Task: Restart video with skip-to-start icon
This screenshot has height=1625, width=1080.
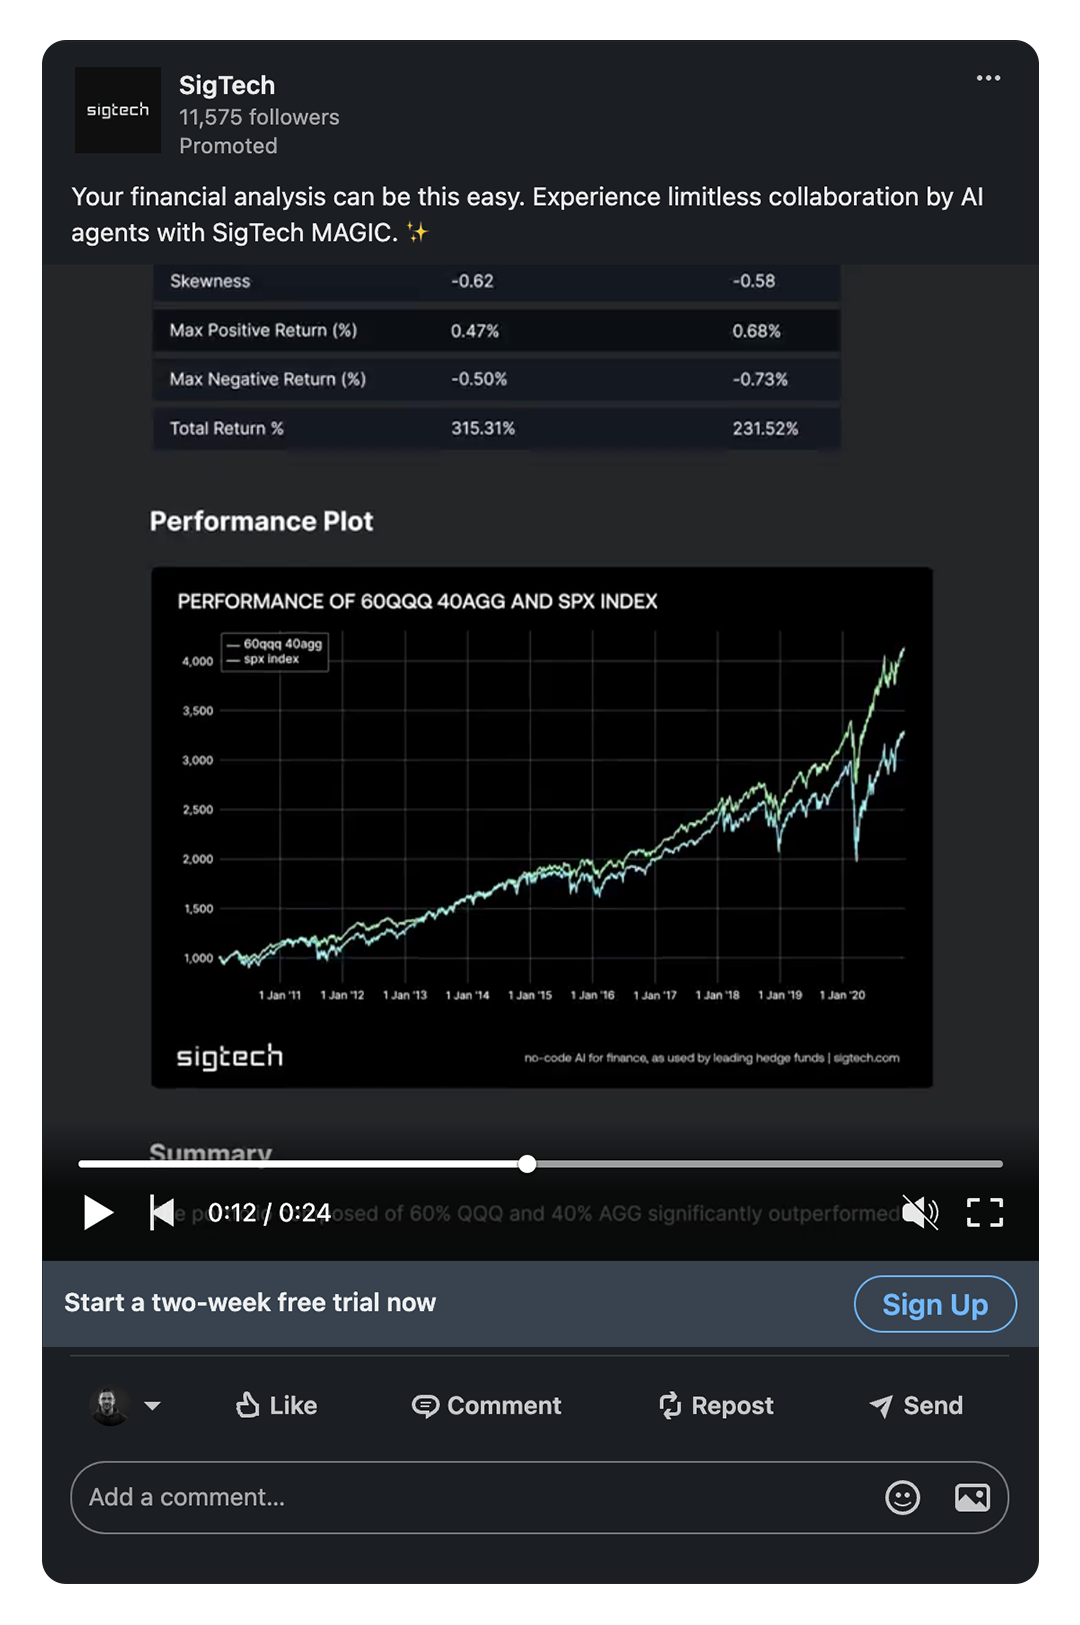Action: click(162, 1212)
